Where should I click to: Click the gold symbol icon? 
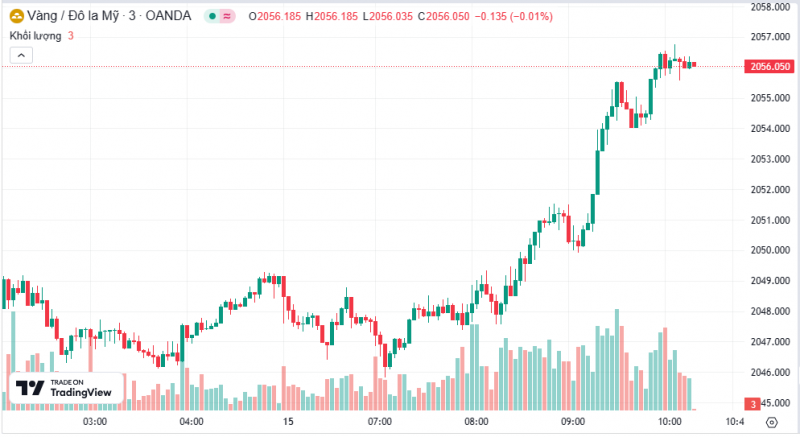(x=16, y=17)
